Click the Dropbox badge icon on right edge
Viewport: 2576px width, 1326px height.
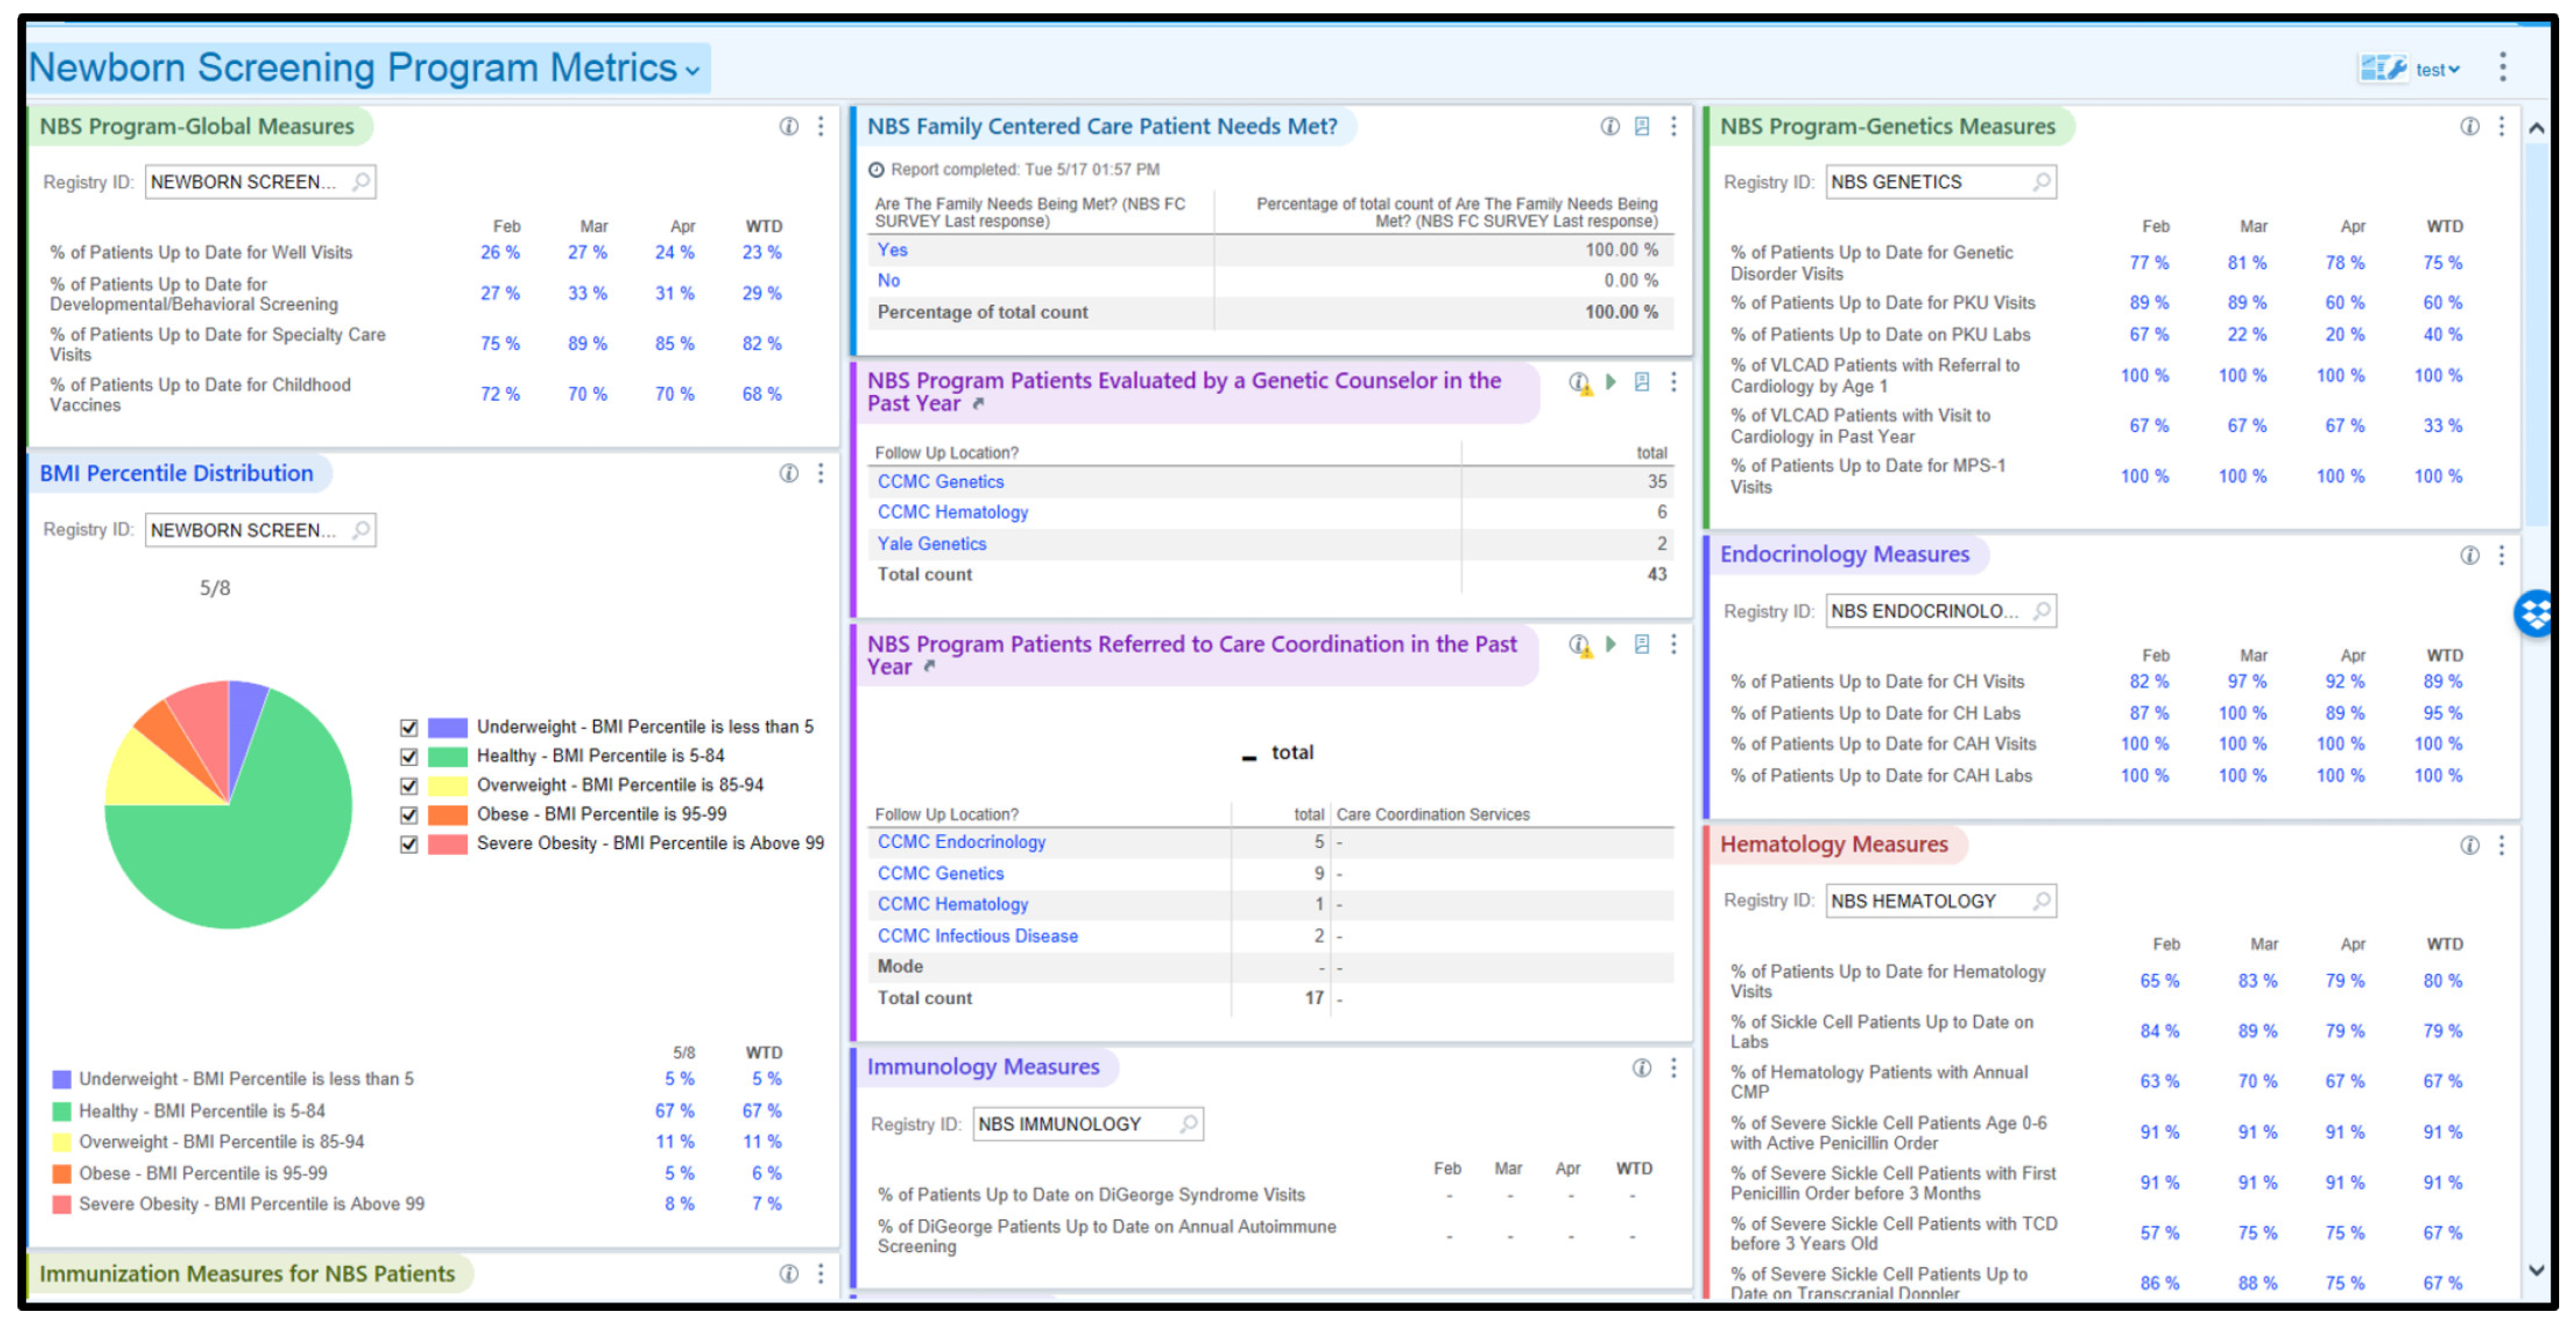click(x=2535, y=613)
